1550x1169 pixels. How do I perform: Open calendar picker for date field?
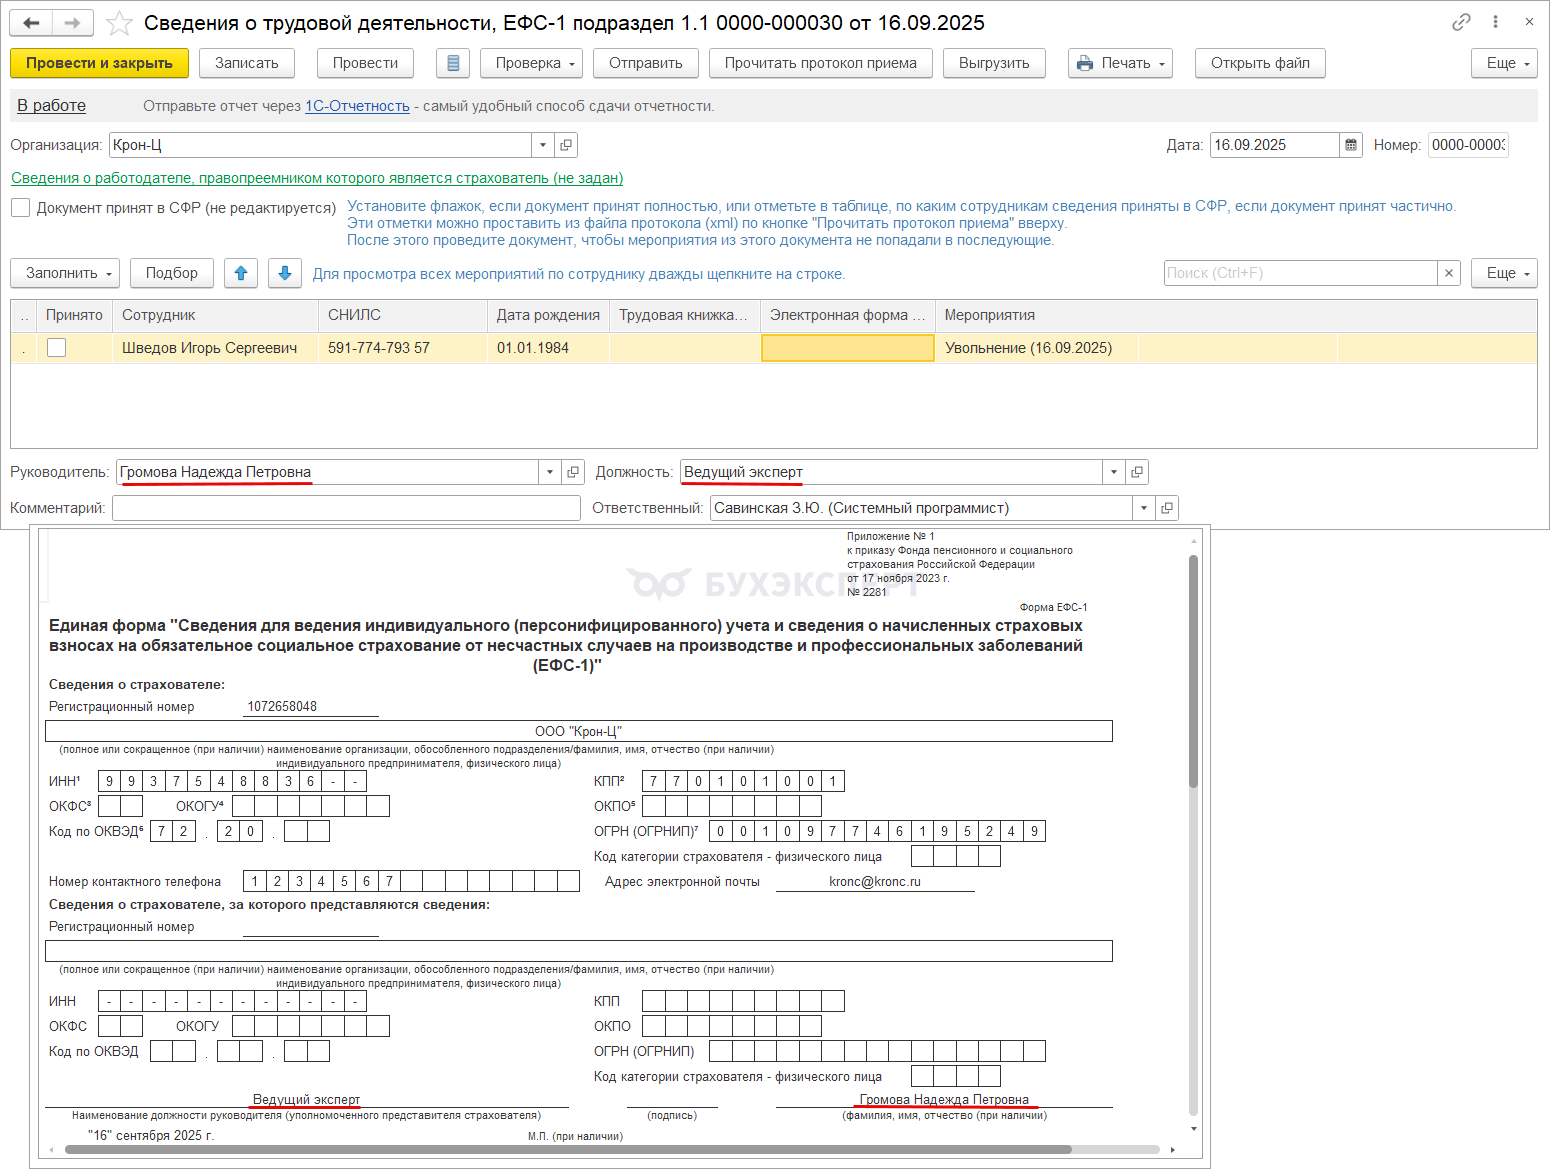1351,145
